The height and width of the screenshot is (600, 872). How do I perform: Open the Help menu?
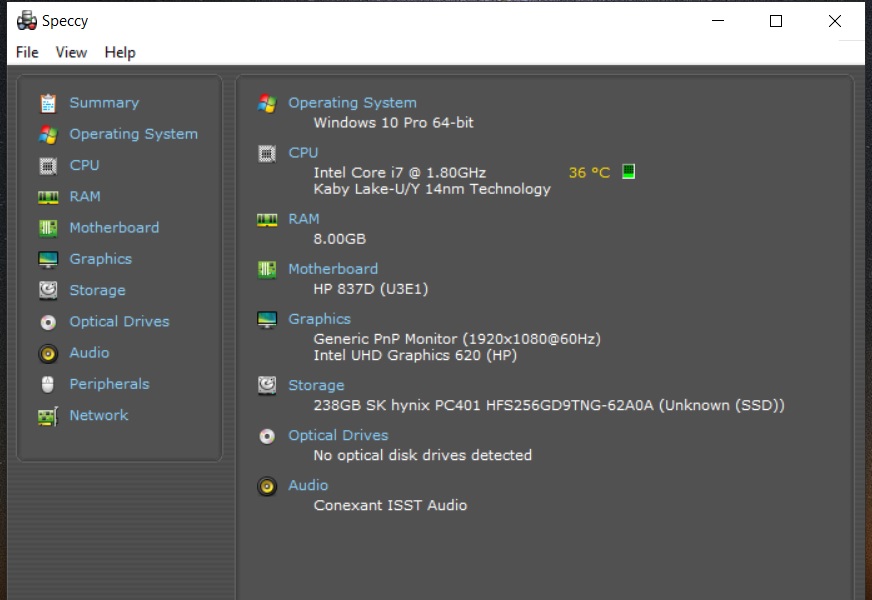point(120,52)
